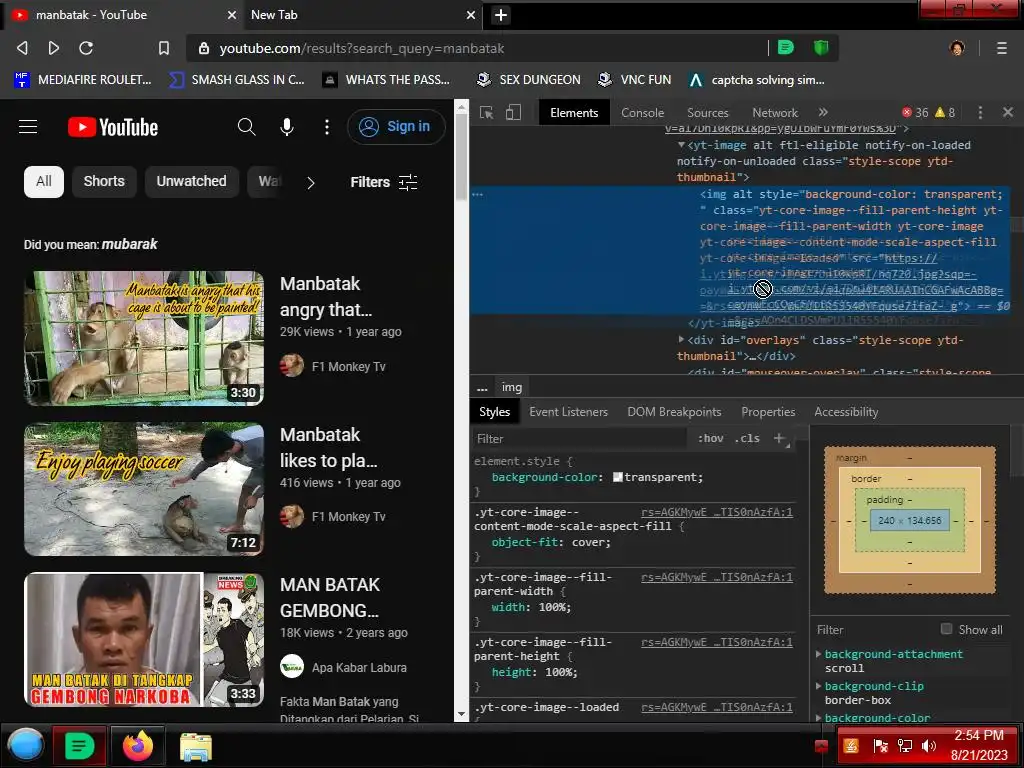Open 'Man Batak di tangkap' video thumbnail

[144, 639]
